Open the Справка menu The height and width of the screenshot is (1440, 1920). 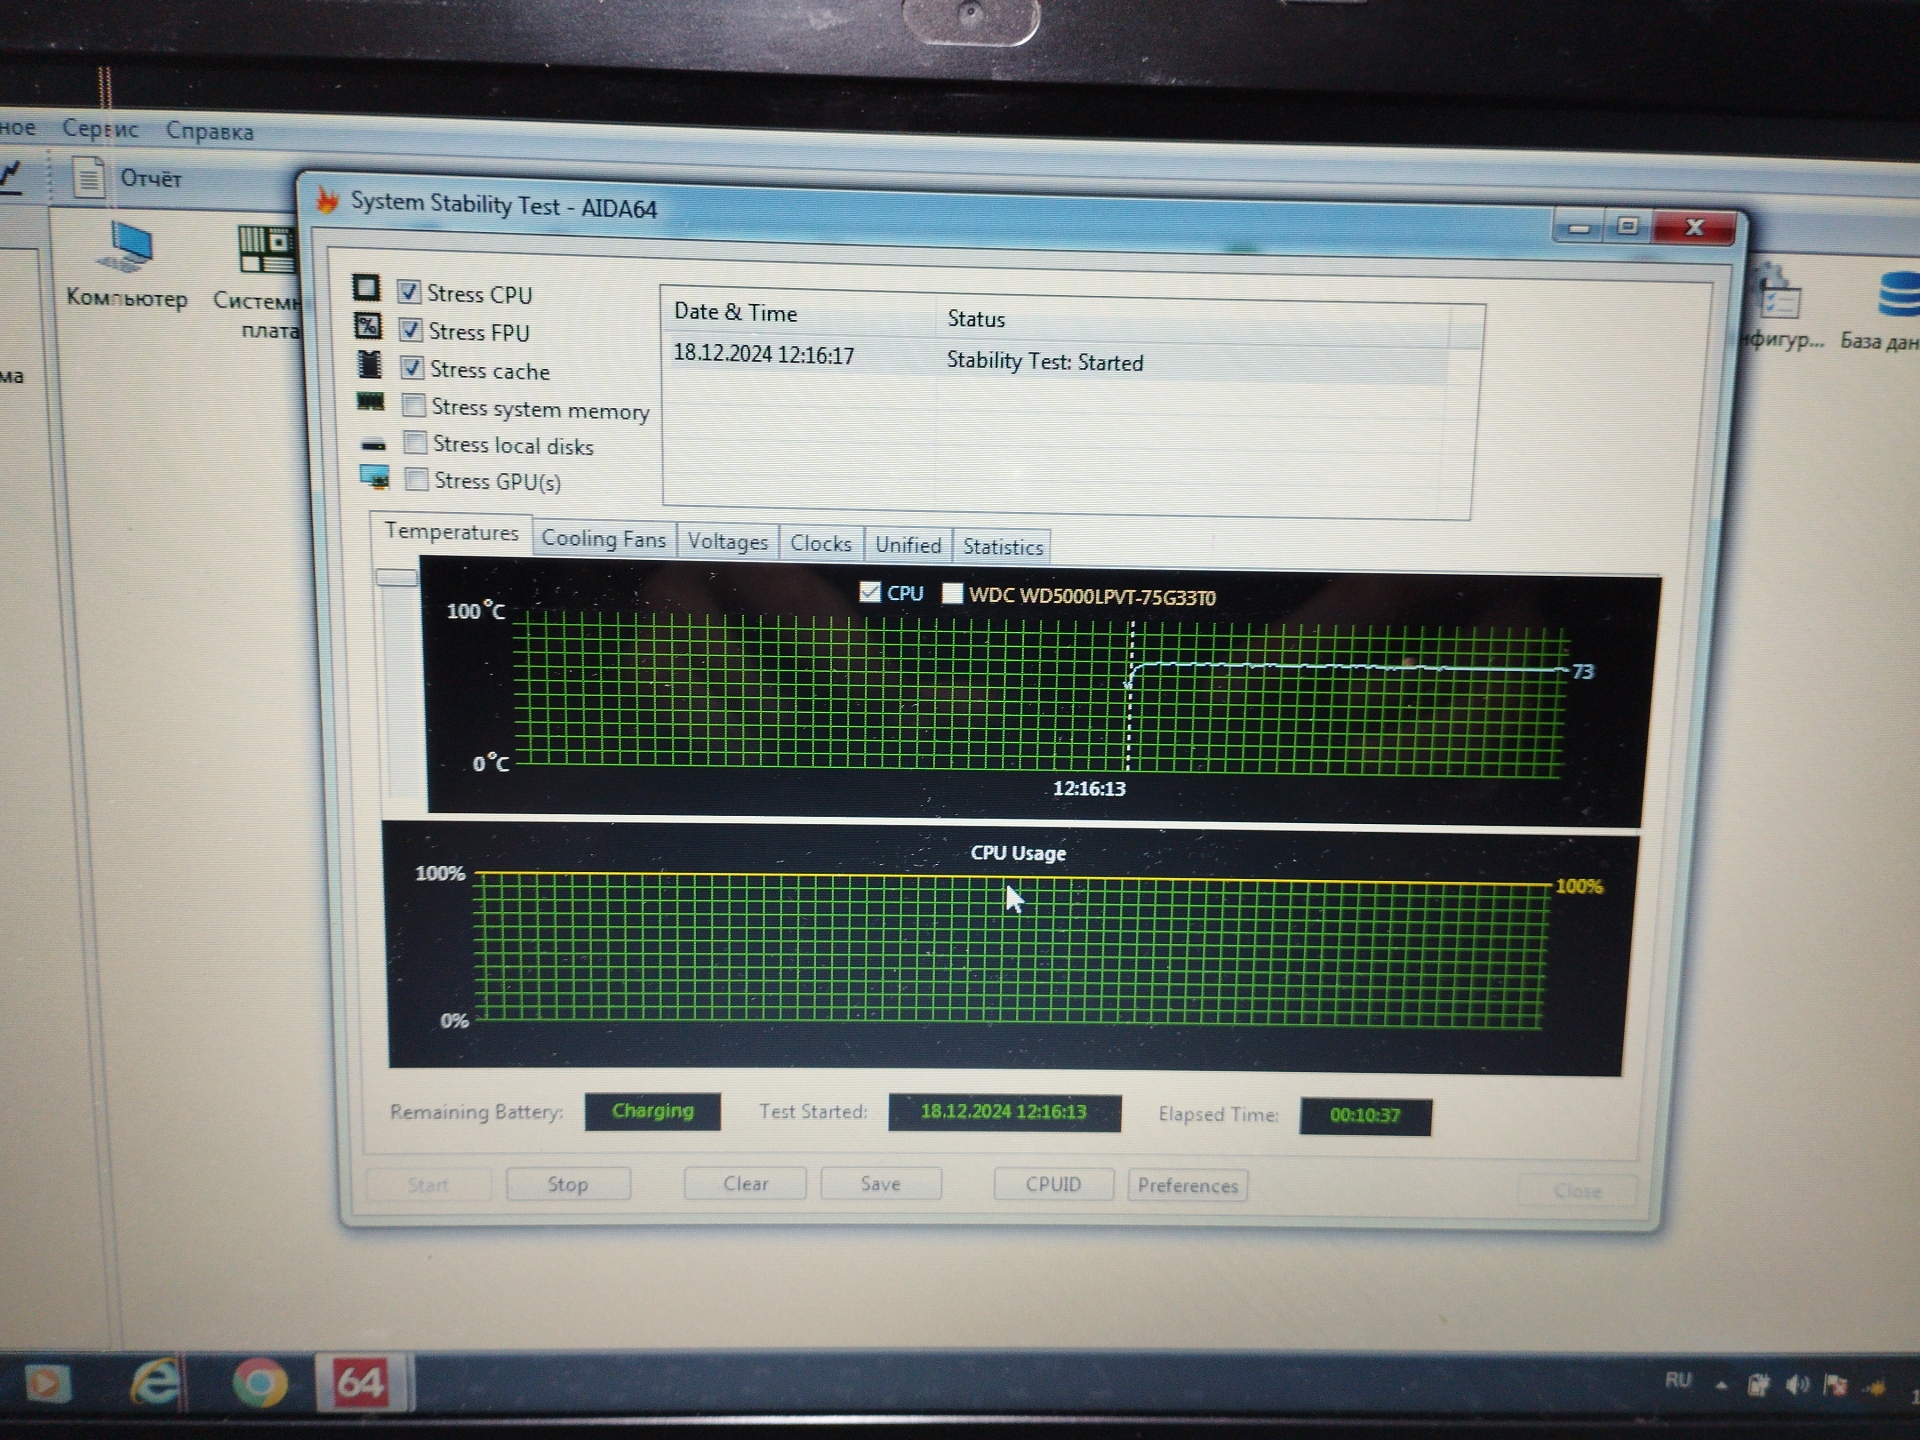(210, 131)
